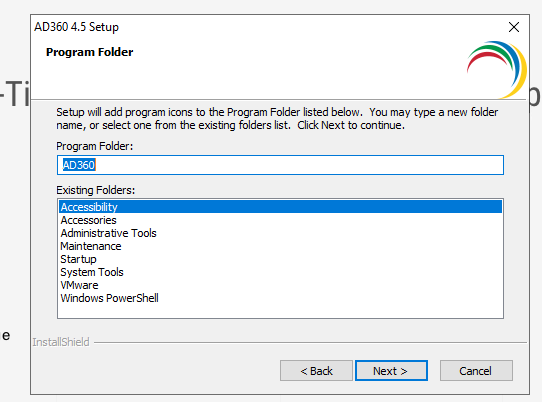Click the Program Folder text field

(280, 165)
